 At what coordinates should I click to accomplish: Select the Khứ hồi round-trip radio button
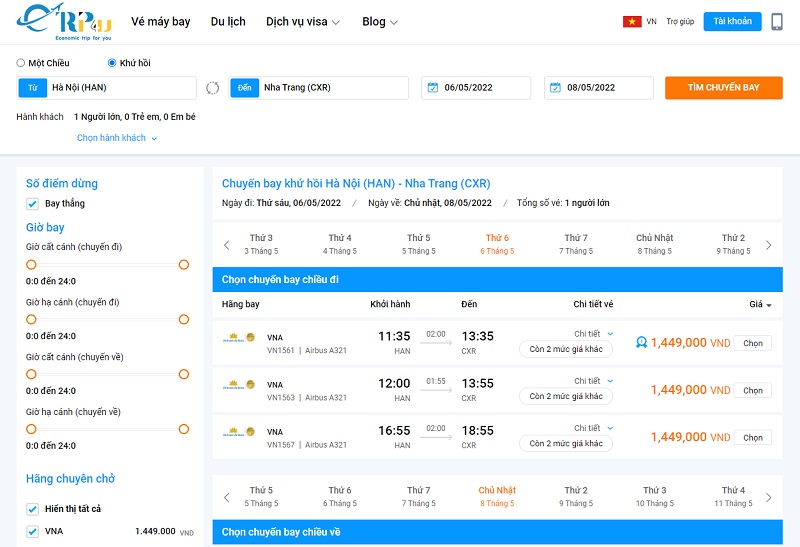[112, 63]
